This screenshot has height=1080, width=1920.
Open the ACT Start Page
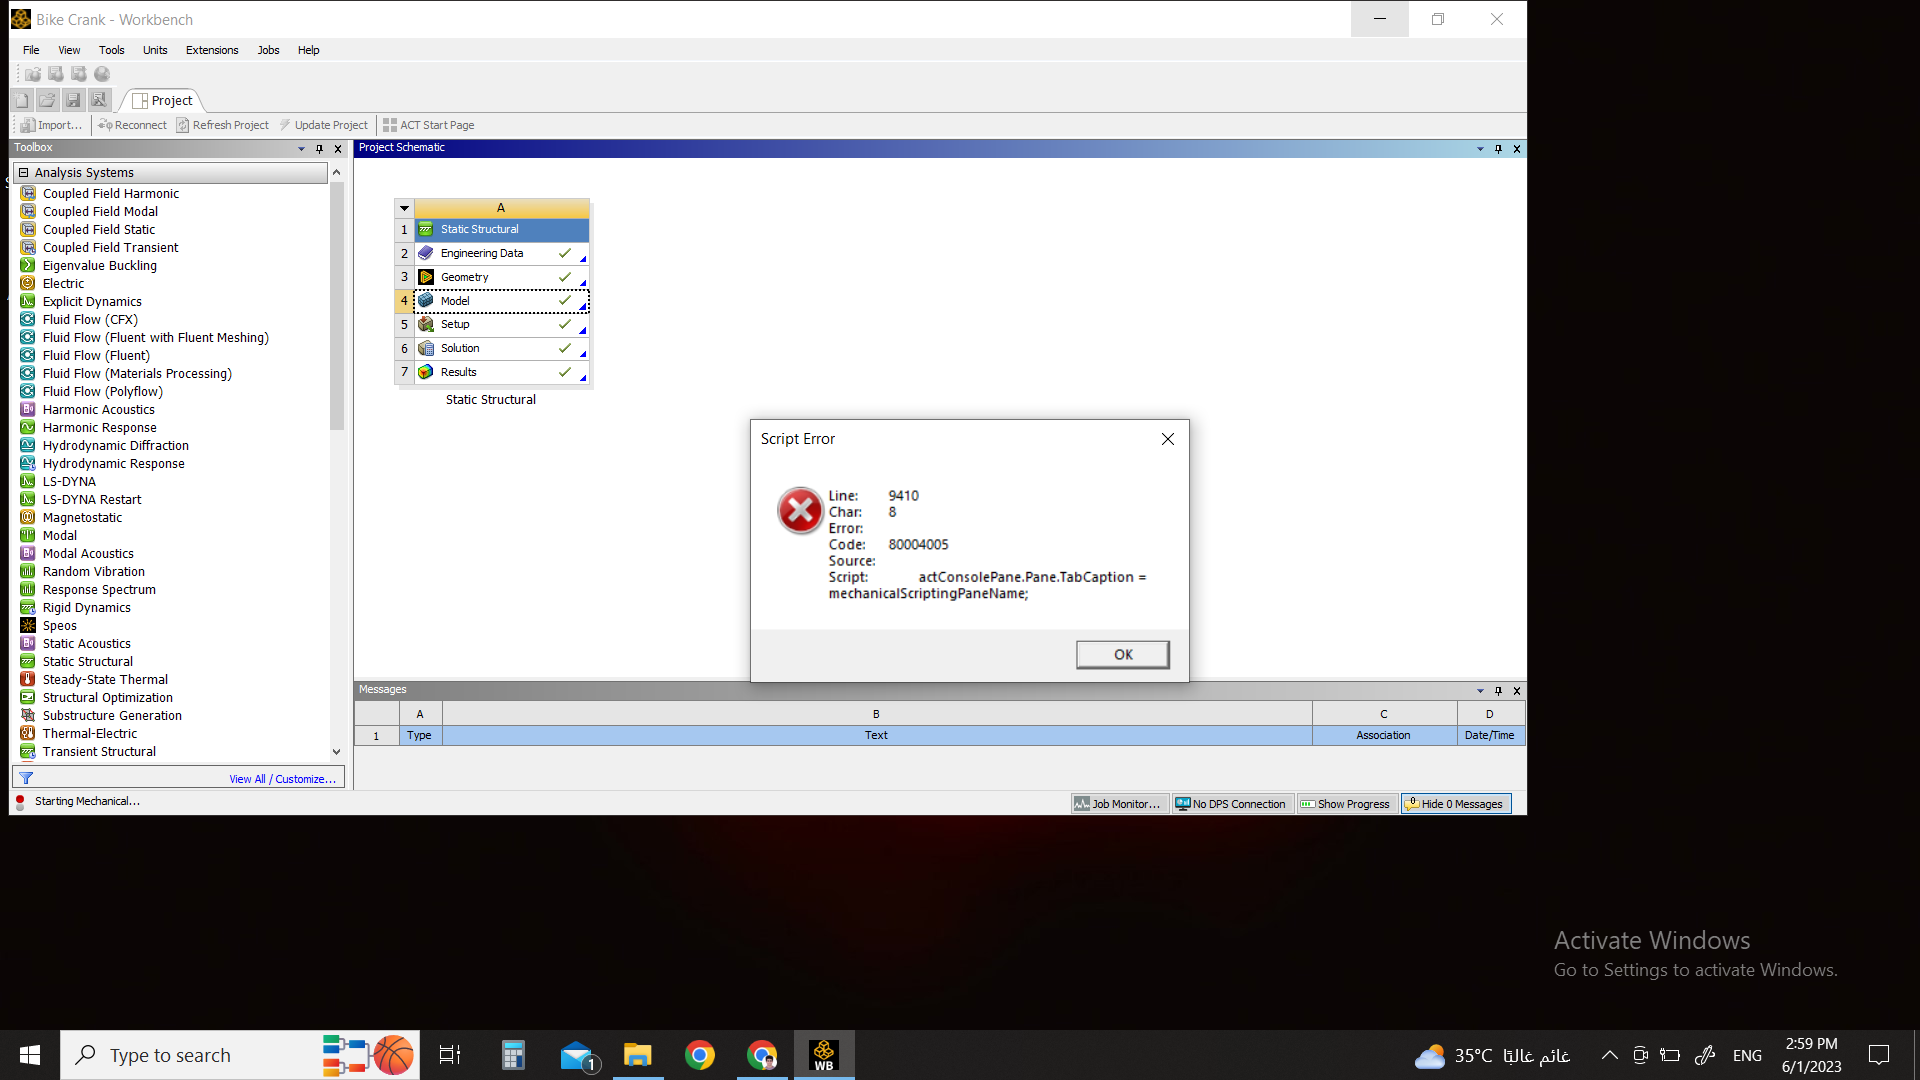coord(428,125)
